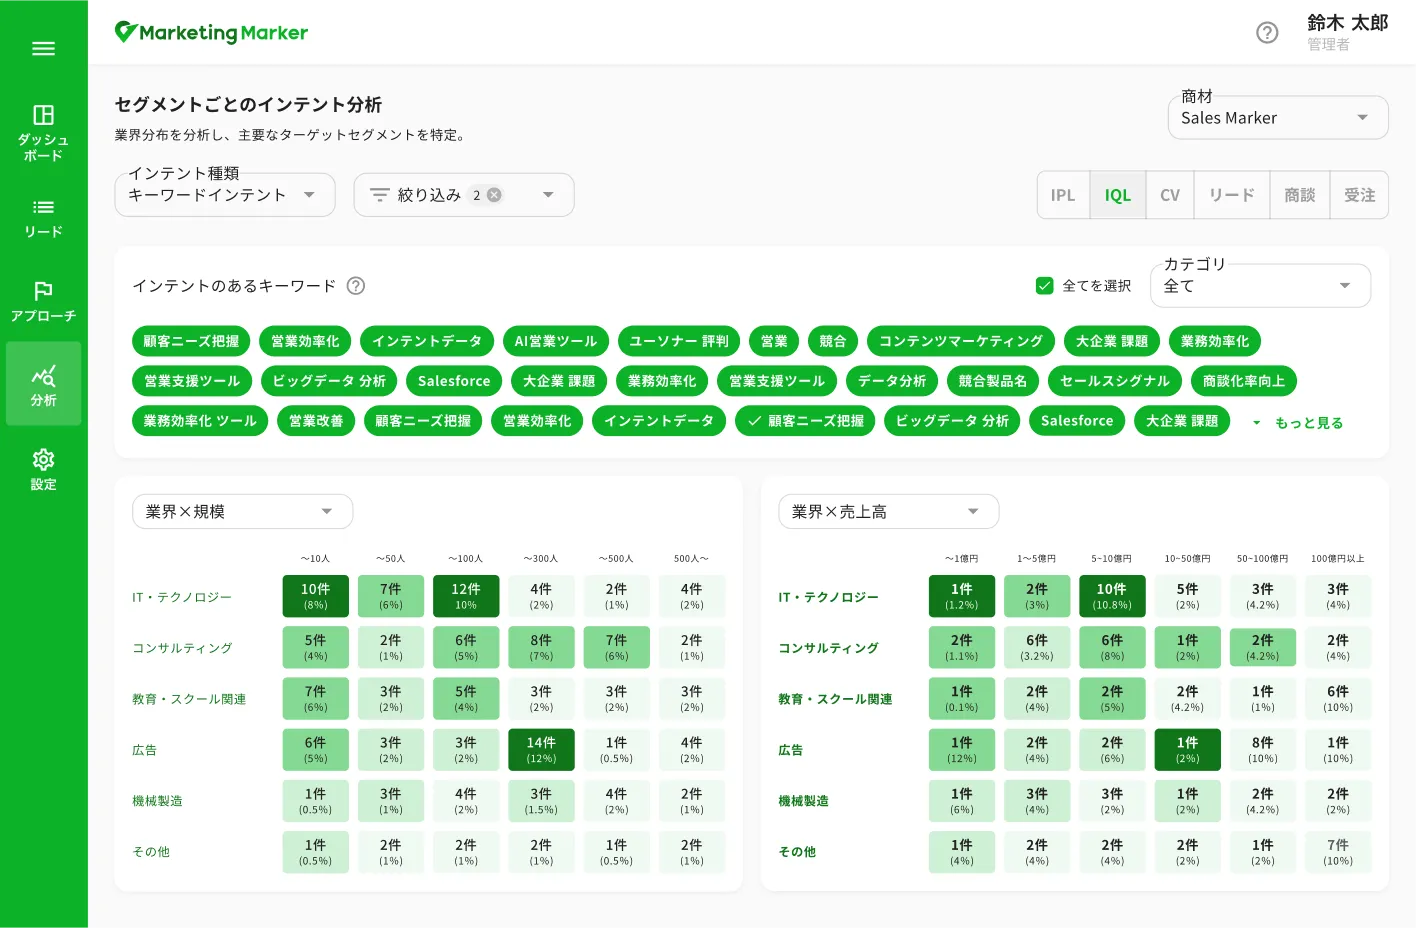Deselect the checked 顧客ニーズ把握 keyword chip
The height and width of the screenshot is (928, 1417).
click(806, 421)
